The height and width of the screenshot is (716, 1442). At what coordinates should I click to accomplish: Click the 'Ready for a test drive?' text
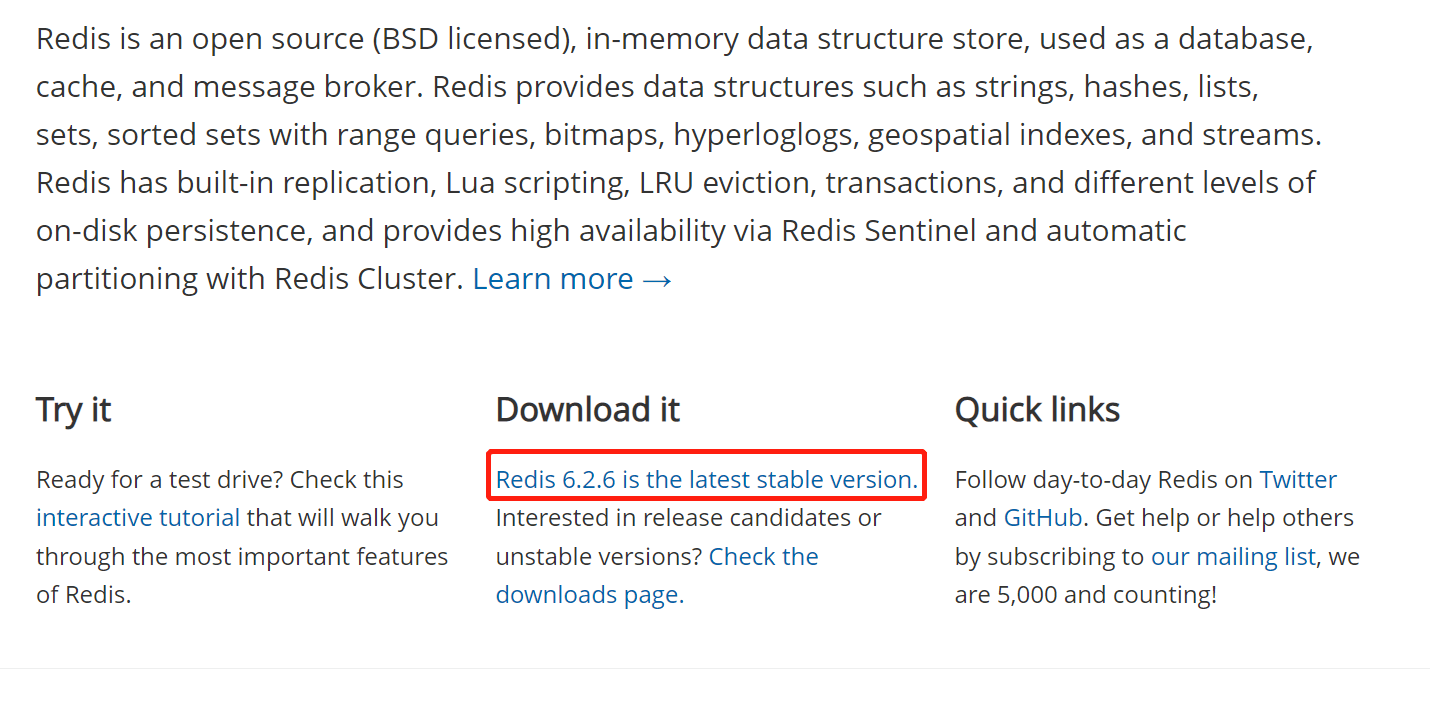click(160, 480)
